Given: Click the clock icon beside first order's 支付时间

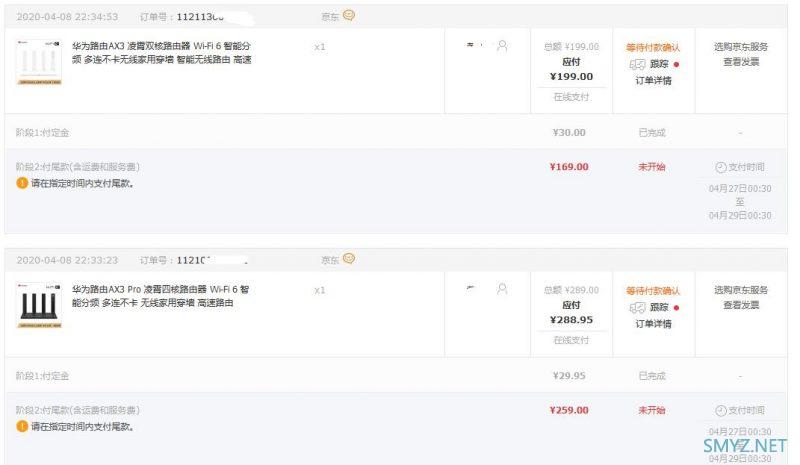Looking at the screenshot, I should click(x=720, y=167).
